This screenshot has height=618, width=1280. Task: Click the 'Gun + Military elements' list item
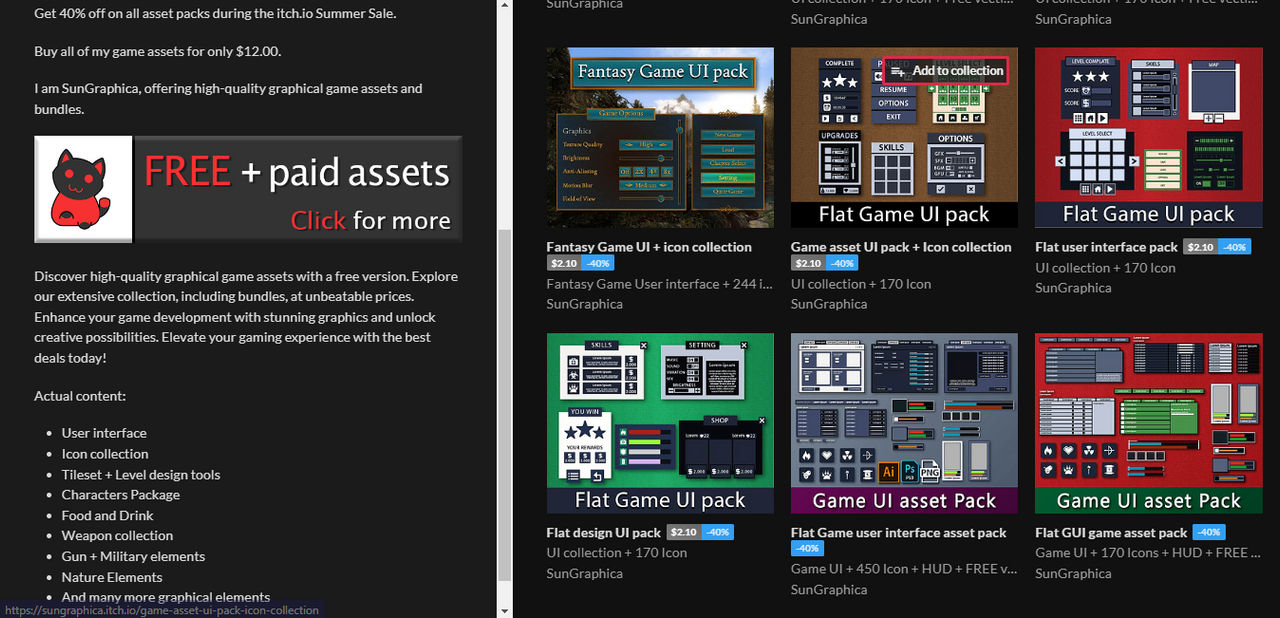133,557
